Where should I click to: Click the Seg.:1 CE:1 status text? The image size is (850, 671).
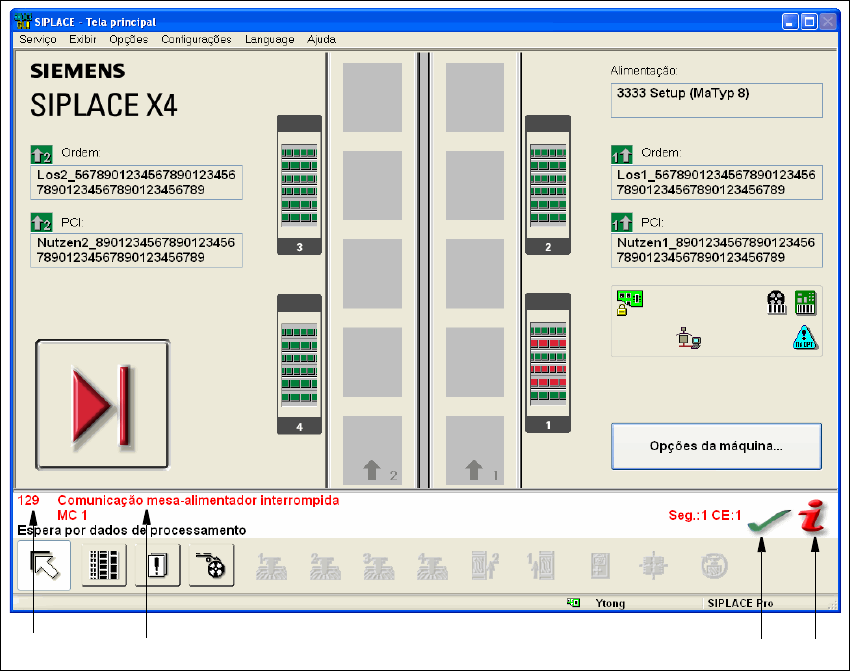(704, 515)
